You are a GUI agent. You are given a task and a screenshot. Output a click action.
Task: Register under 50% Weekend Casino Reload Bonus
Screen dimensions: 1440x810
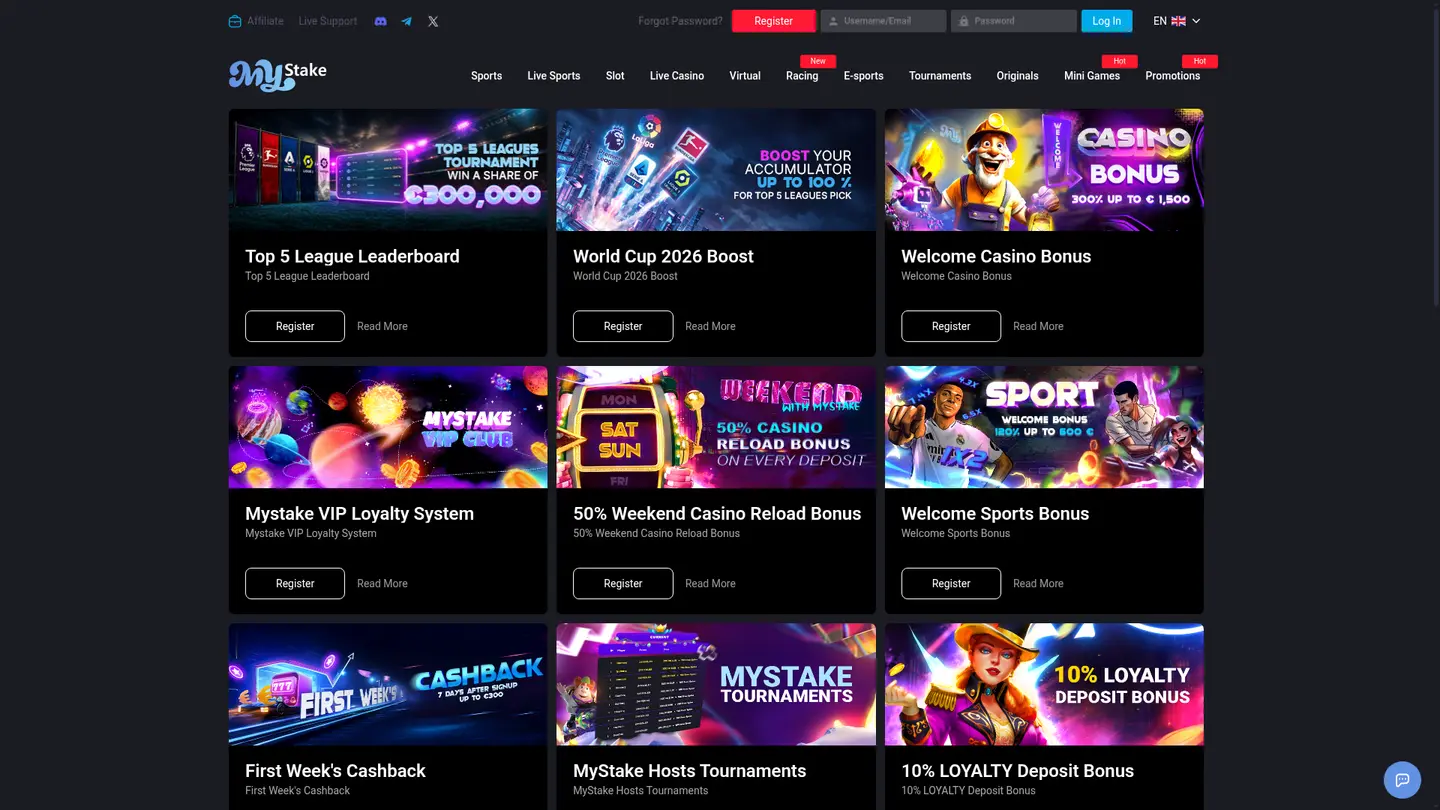(x=623, y=583)
